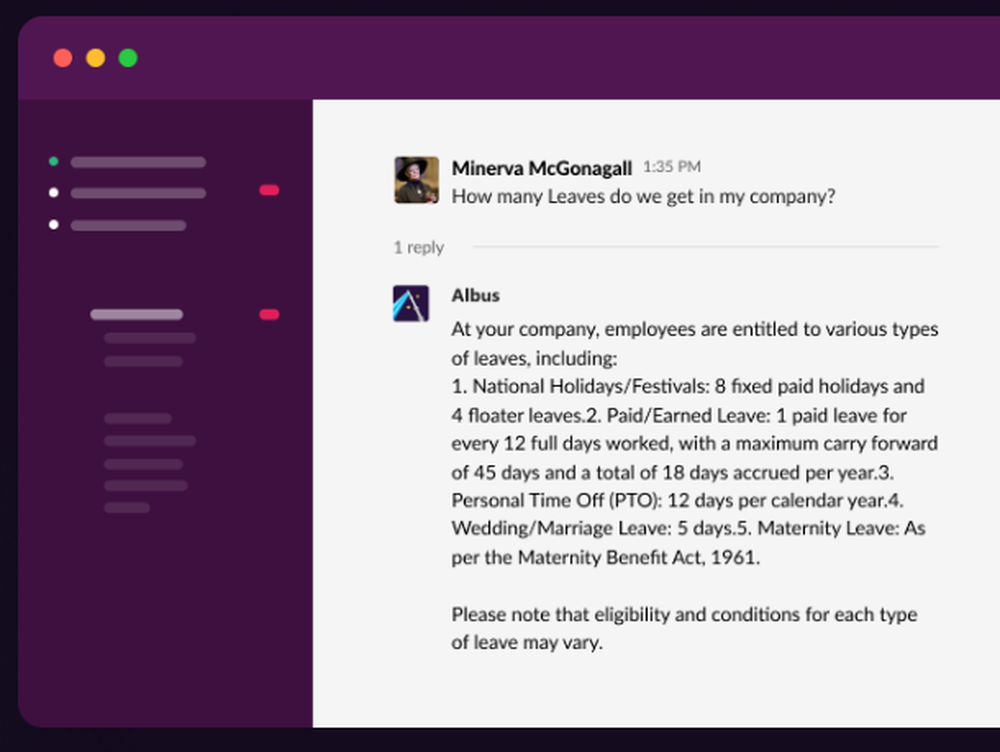The height and width of the screenshot is (752, 1000).
Task: Select the sidebar item with green status dot
Action: [128, 162]
